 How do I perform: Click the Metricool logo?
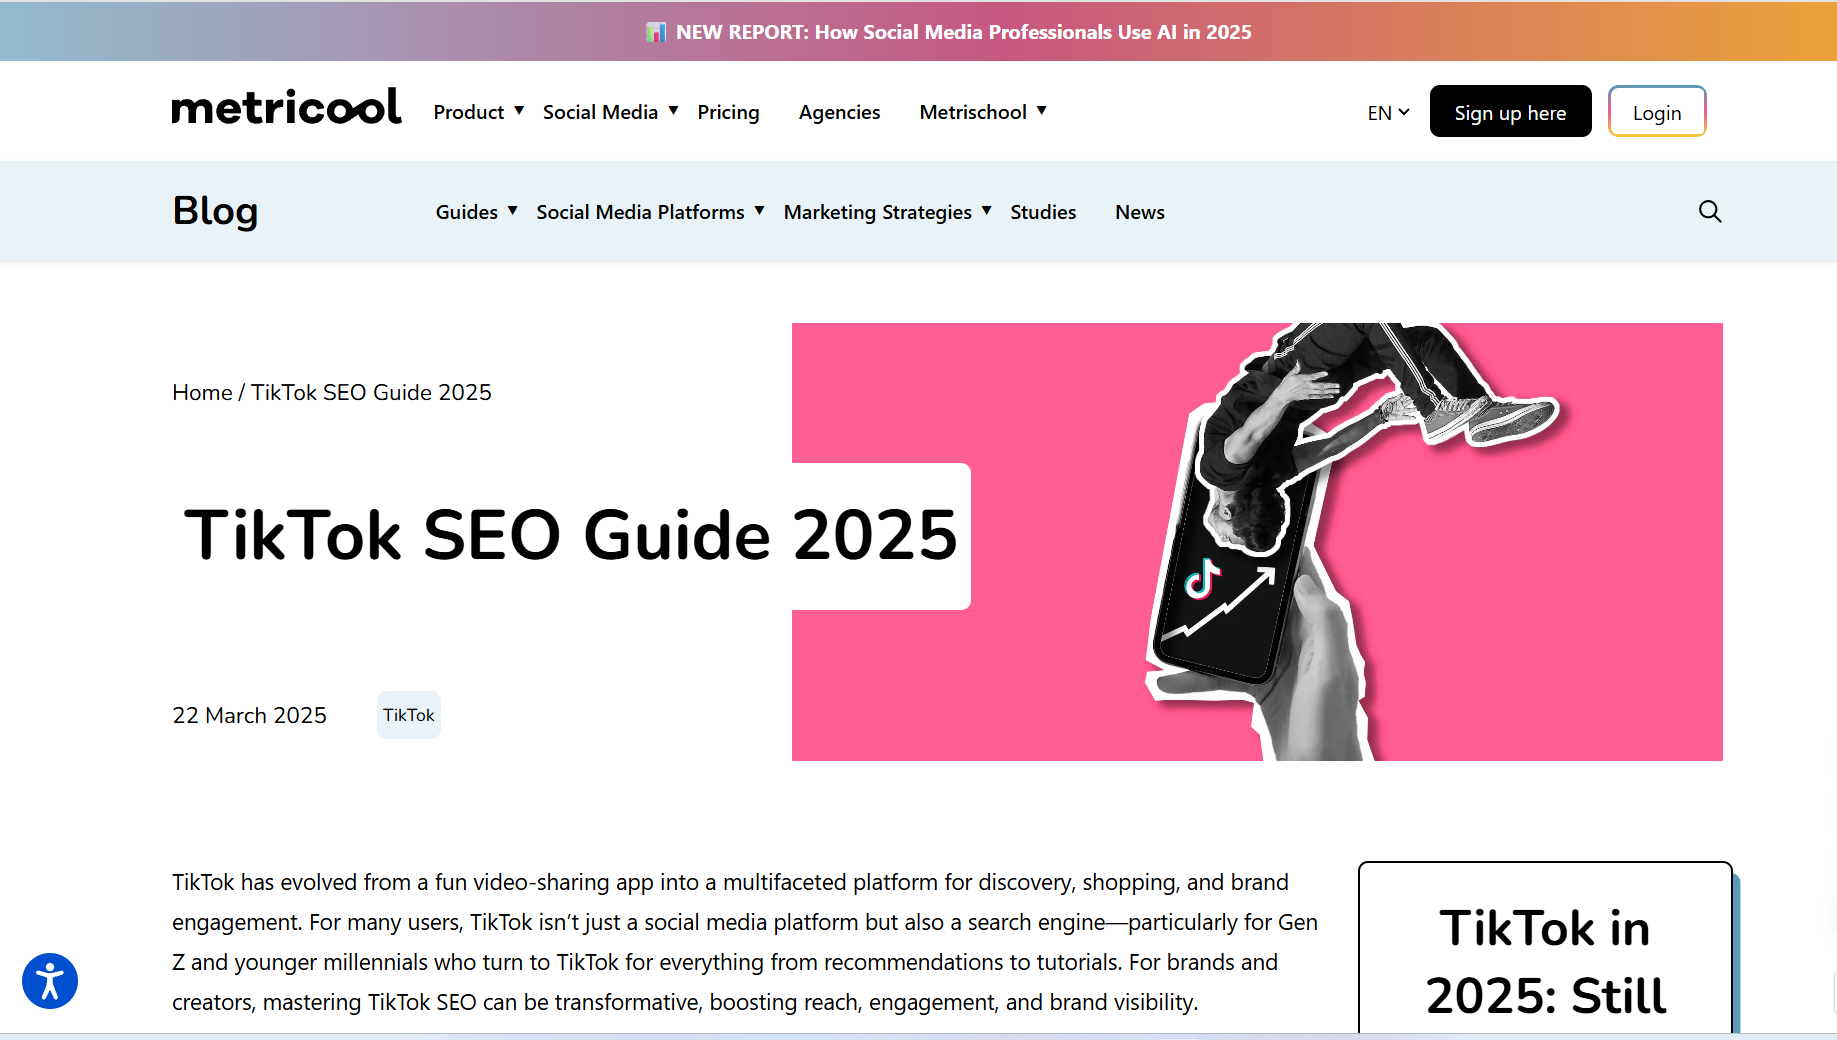(286, 108)
